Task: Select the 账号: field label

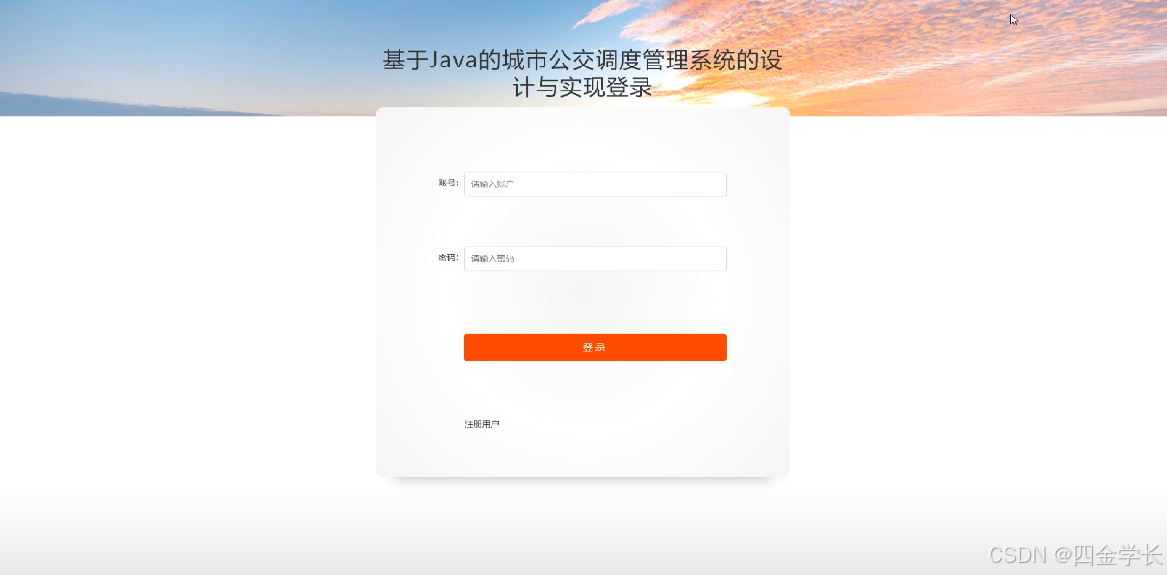Action: [x=449, y=183]
